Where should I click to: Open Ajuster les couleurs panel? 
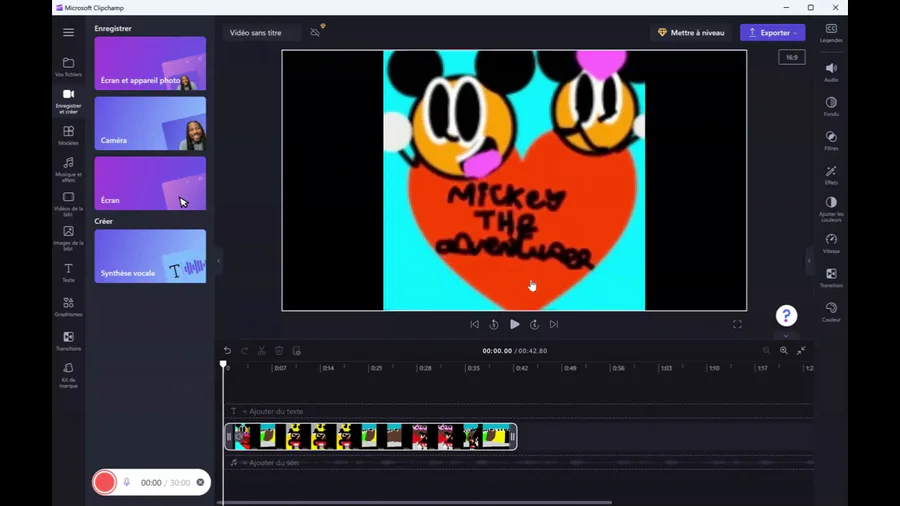click(x=831, y=209)
